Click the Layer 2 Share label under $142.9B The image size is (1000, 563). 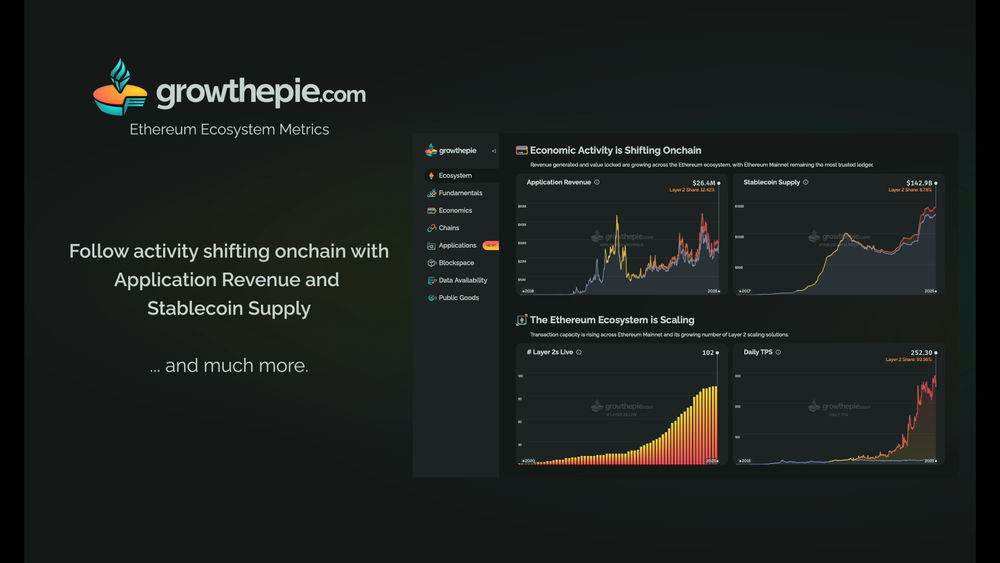(910, 190)
